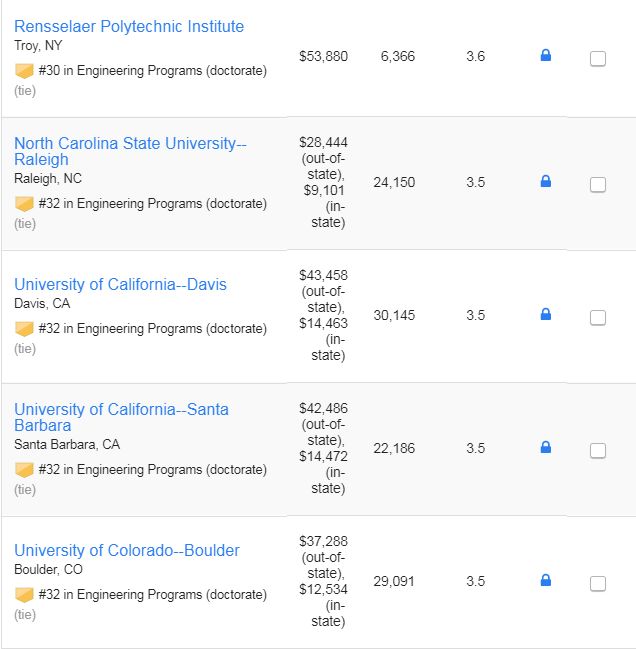The image size is (636, 649).
Task: Click lock icon in UC Davis row
Action: pyautogui.click(x=546, y=314)
